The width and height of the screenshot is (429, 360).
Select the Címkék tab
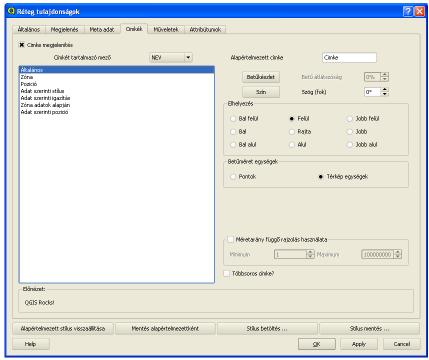coord(134,29)
